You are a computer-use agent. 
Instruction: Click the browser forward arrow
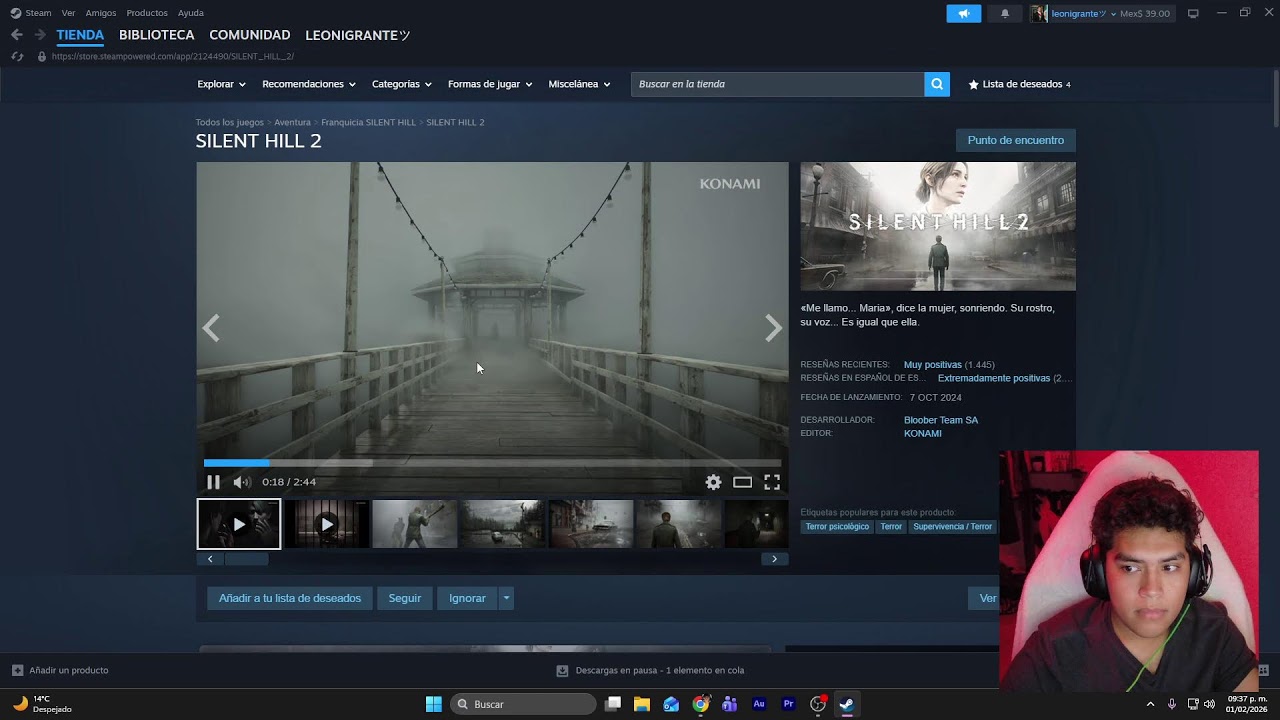coord(40,35)
